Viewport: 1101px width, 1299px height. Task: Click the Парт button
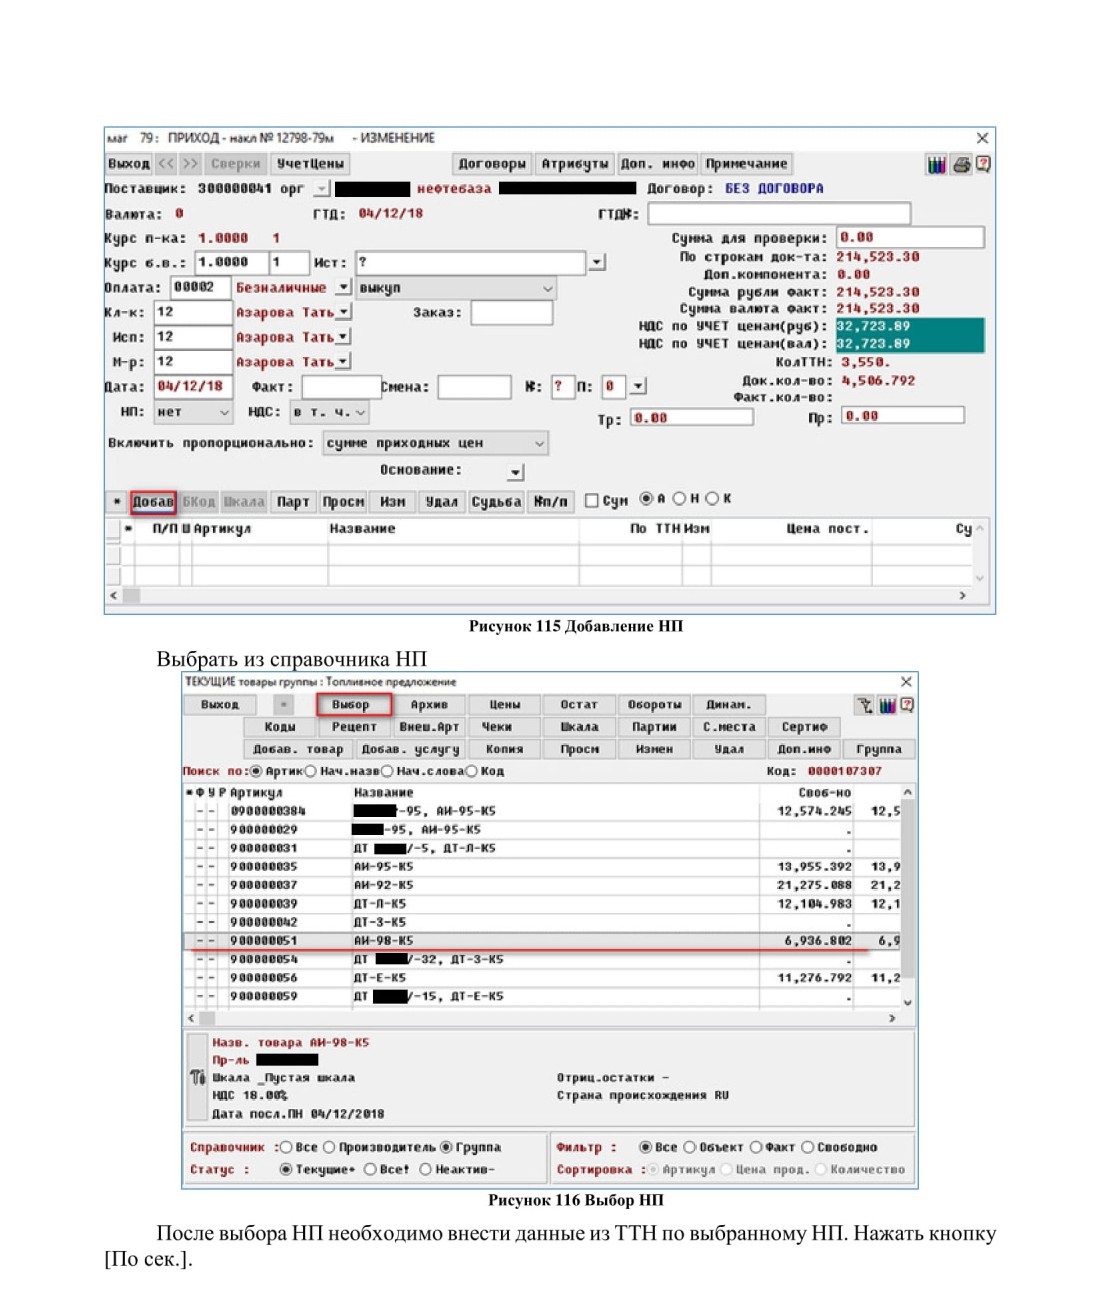(x=293, y=502)
